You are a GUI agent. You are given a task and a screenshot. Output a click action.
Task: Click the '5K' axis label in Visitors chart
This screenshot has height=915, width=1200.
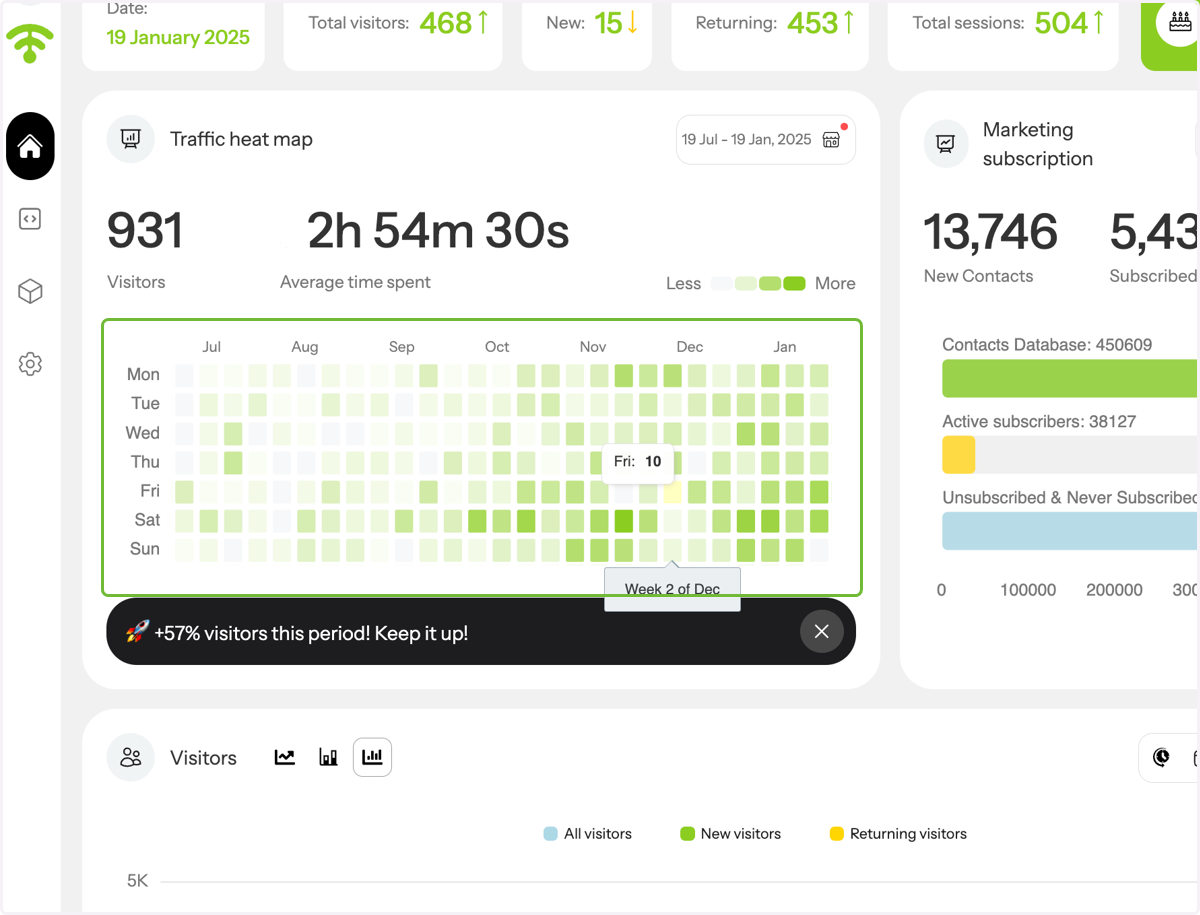point(137,881)
